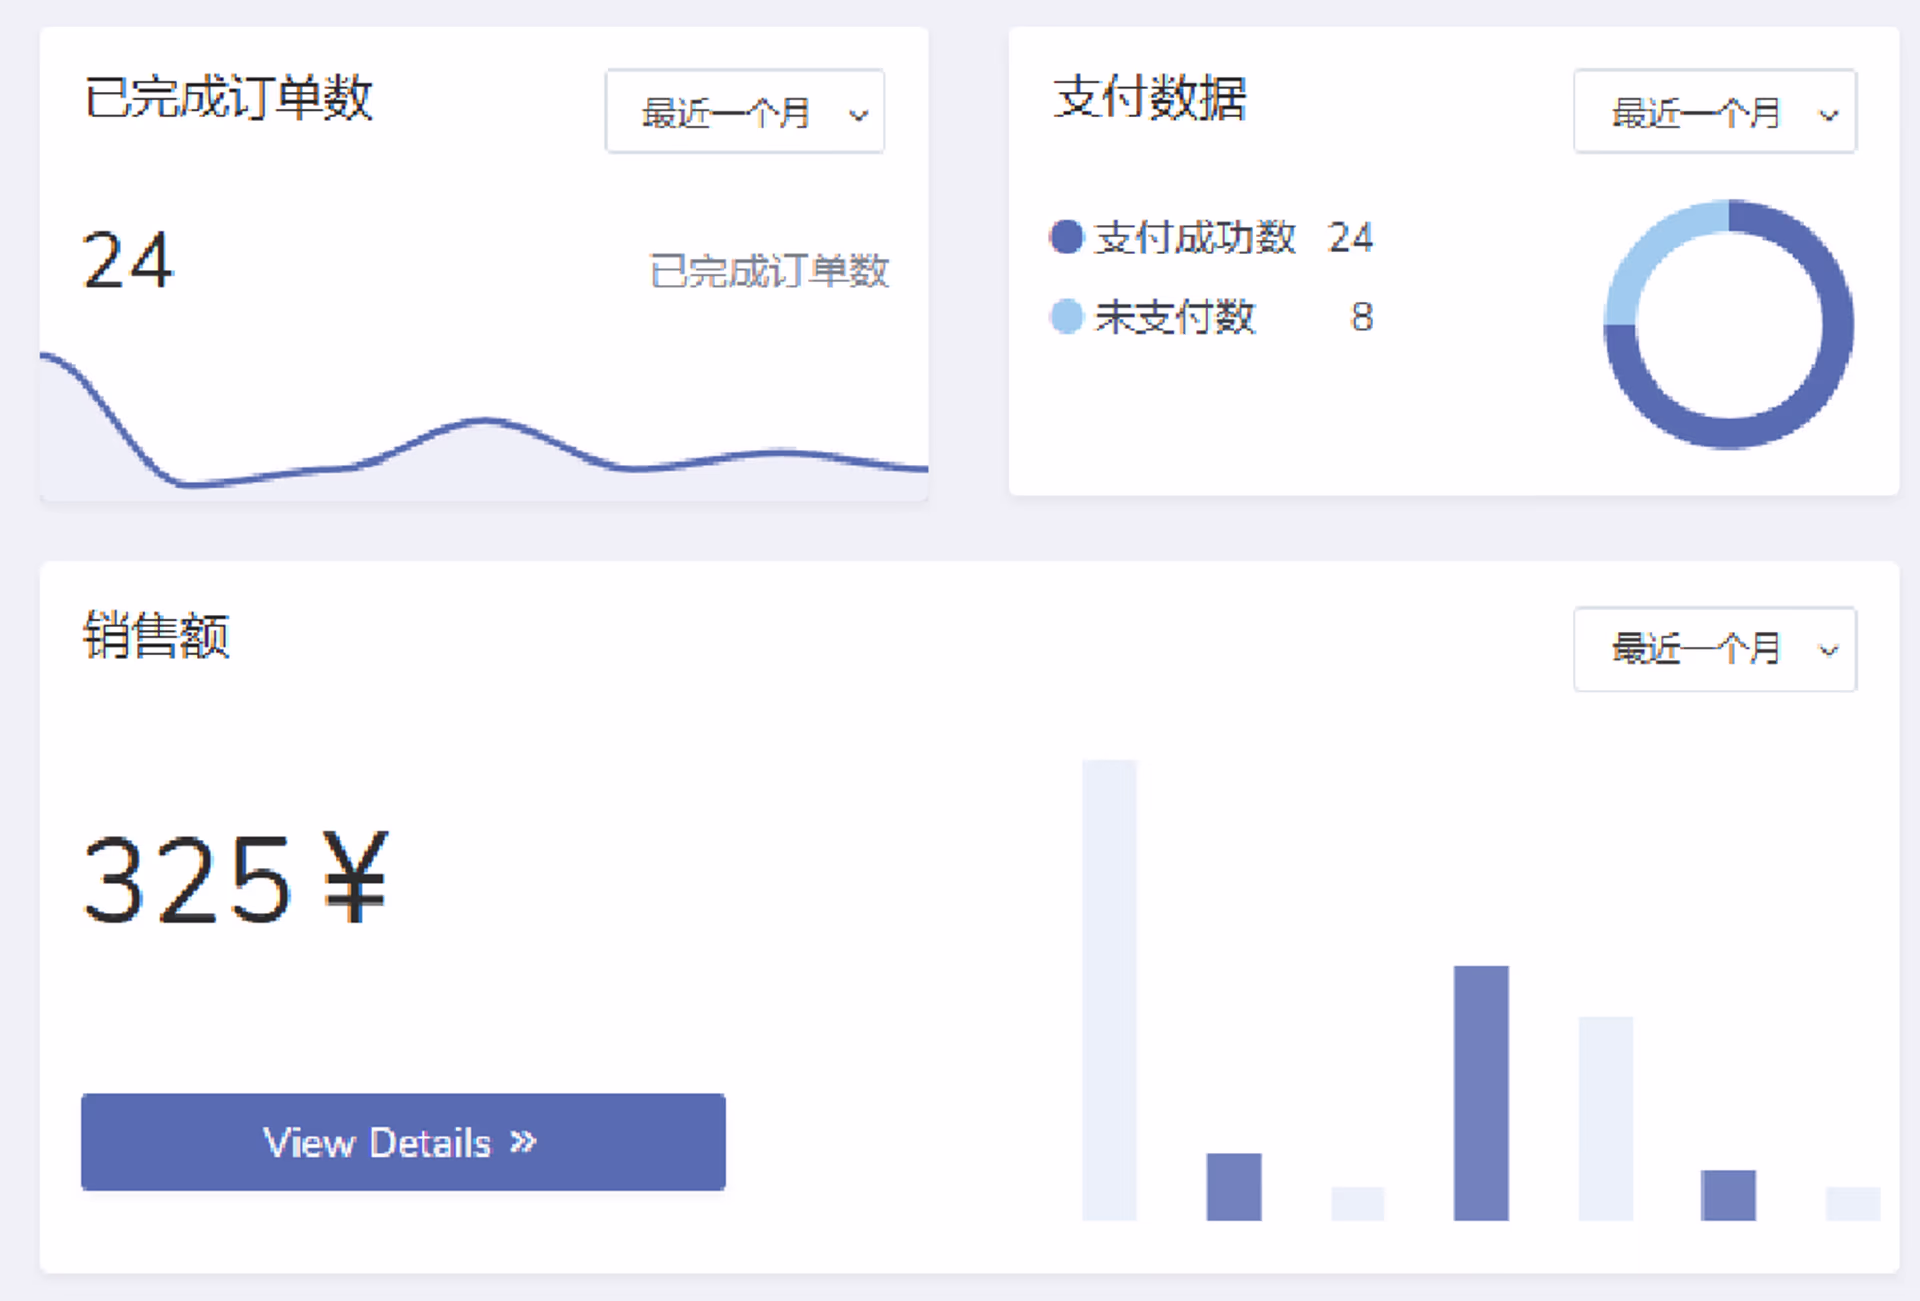Viewport: 1920px width, 1301px height.
Task: Click the gray 已完成订单数 chart caption
Action: click(769, 271)
